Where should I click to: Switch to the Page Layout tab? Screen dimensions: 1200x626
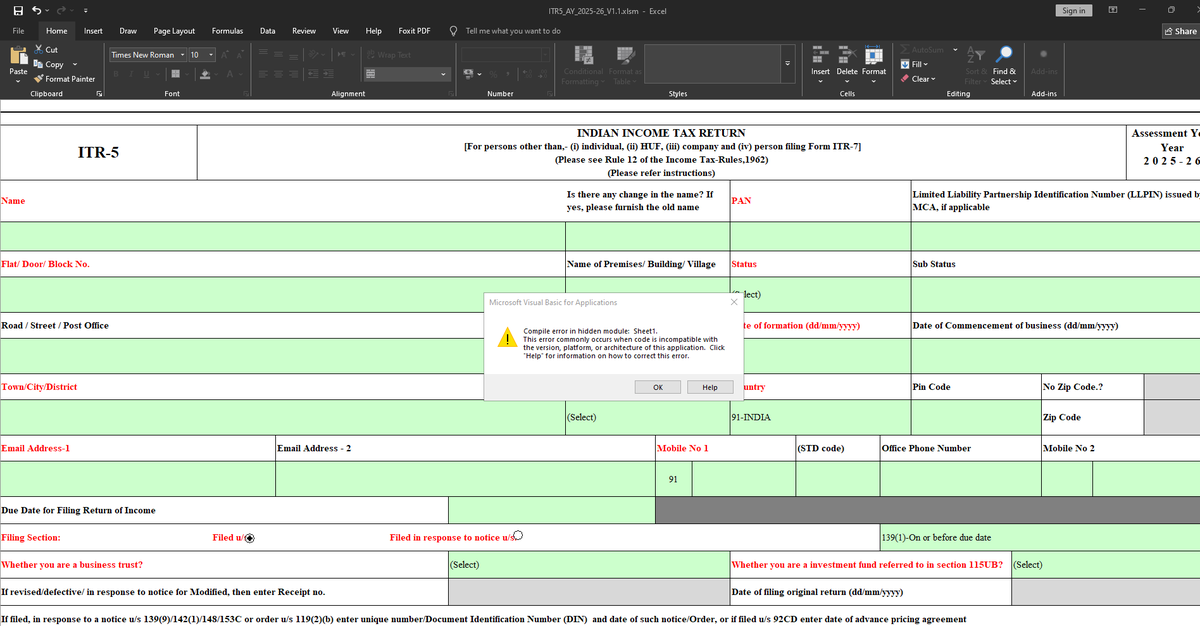[174, 31]
